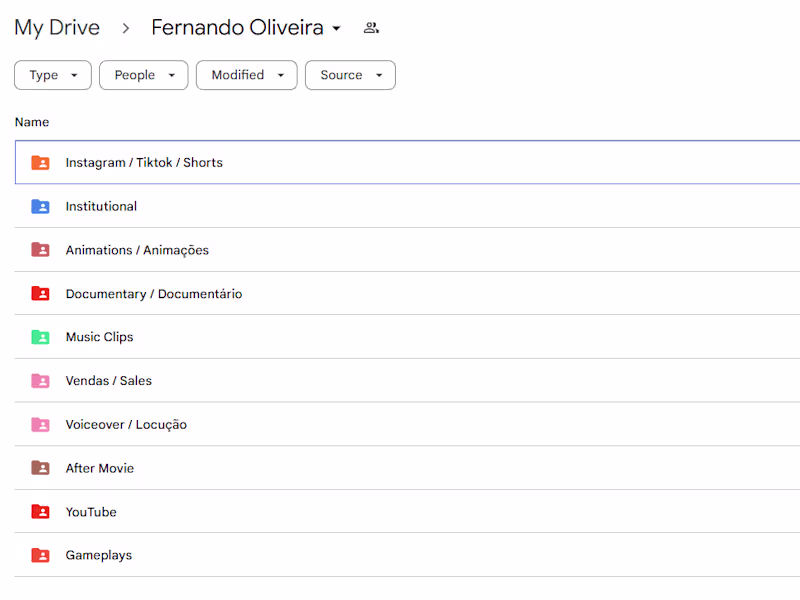Go back to My Drive breadcrumb
Image resolution: width=800 pixels, height=600 pixels.
57,28
